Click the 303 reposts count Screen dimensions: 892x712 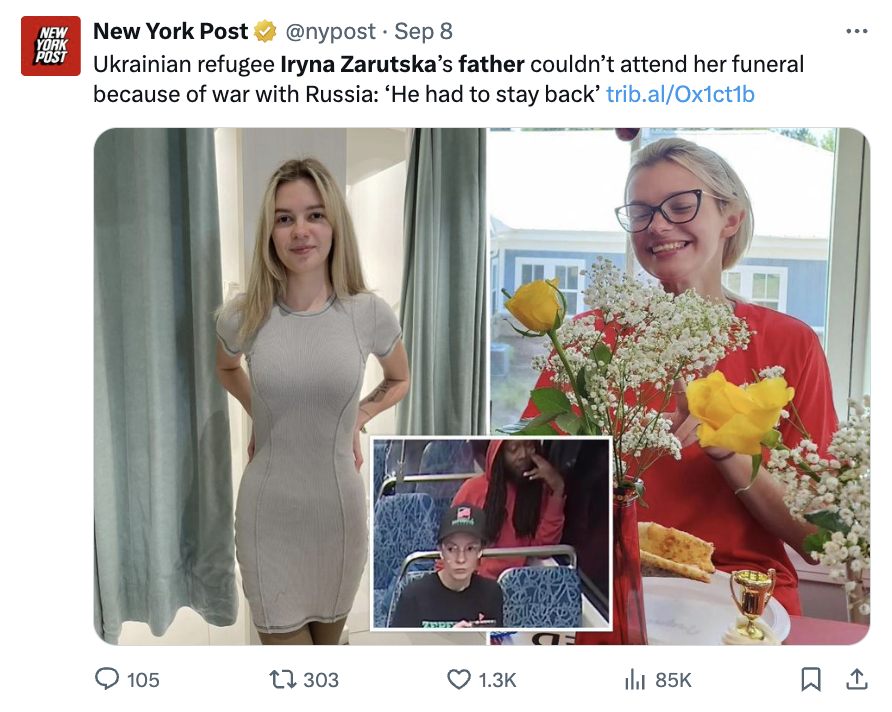click(x=320, y=680)
